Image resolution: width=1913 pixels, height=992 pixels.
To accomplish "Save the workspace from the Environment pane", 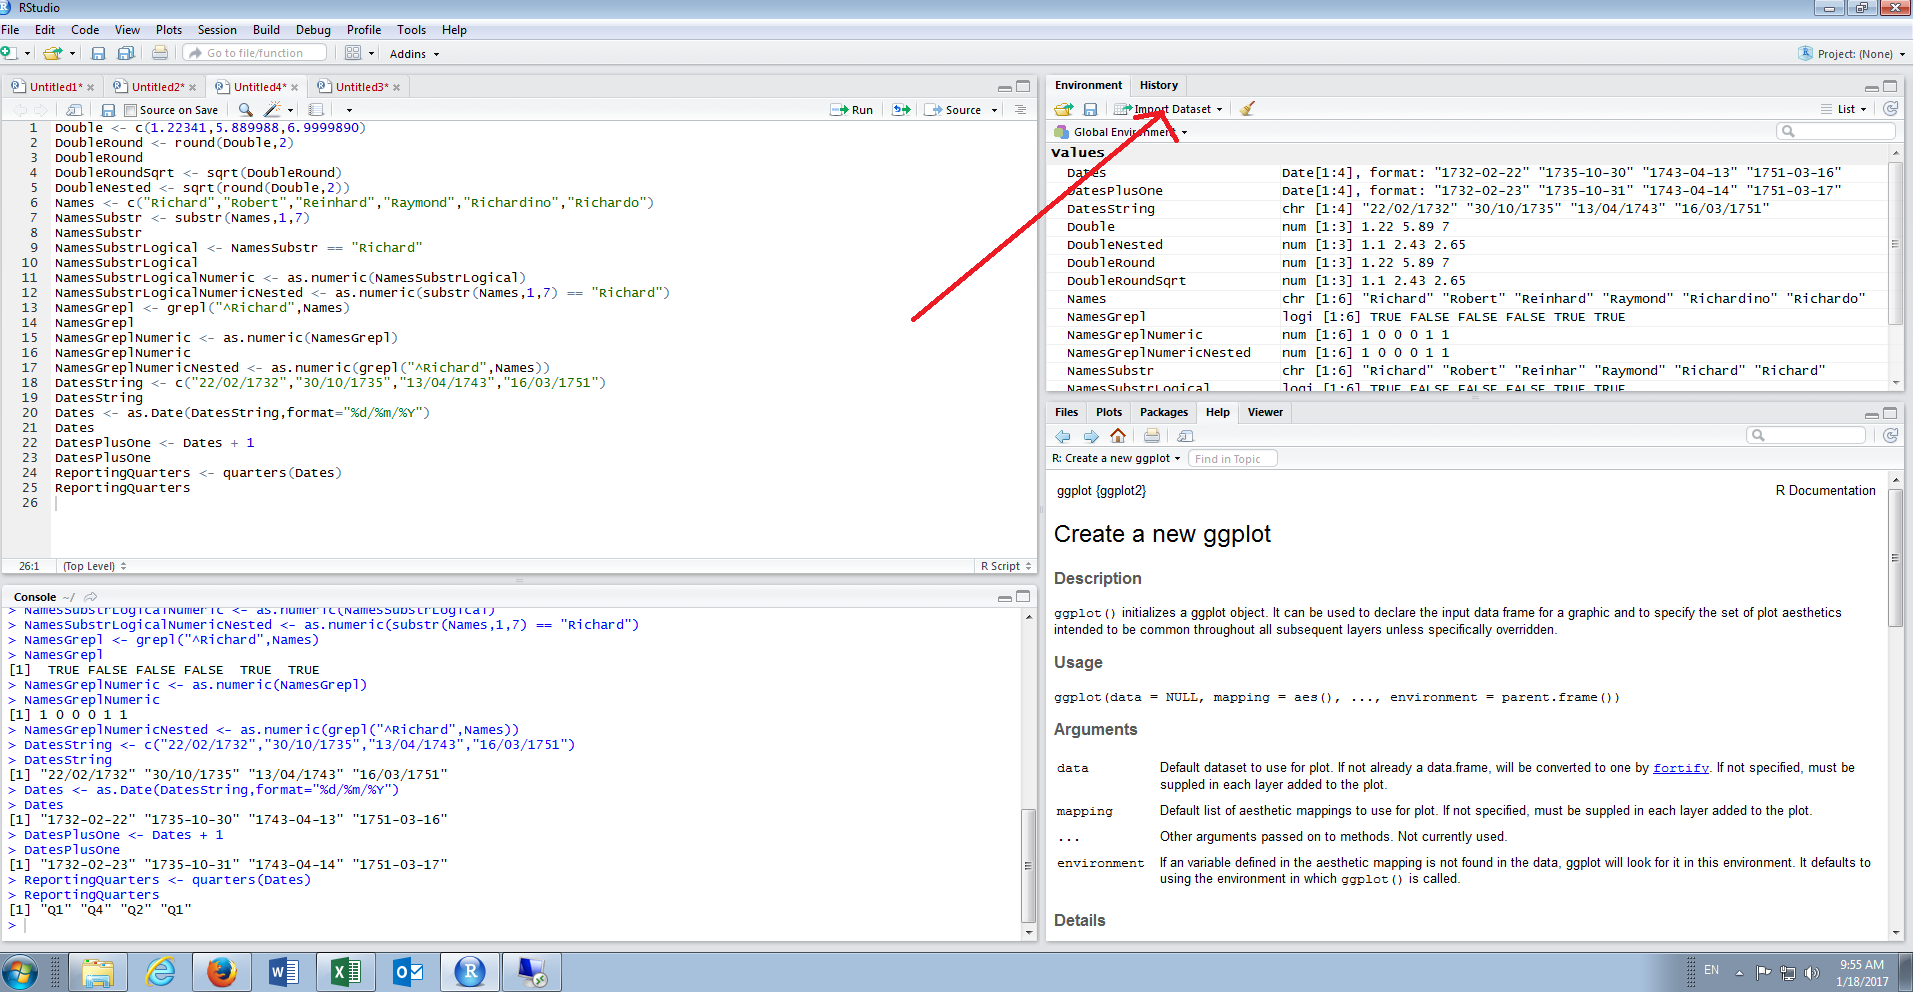I will tap(1090, 109).
